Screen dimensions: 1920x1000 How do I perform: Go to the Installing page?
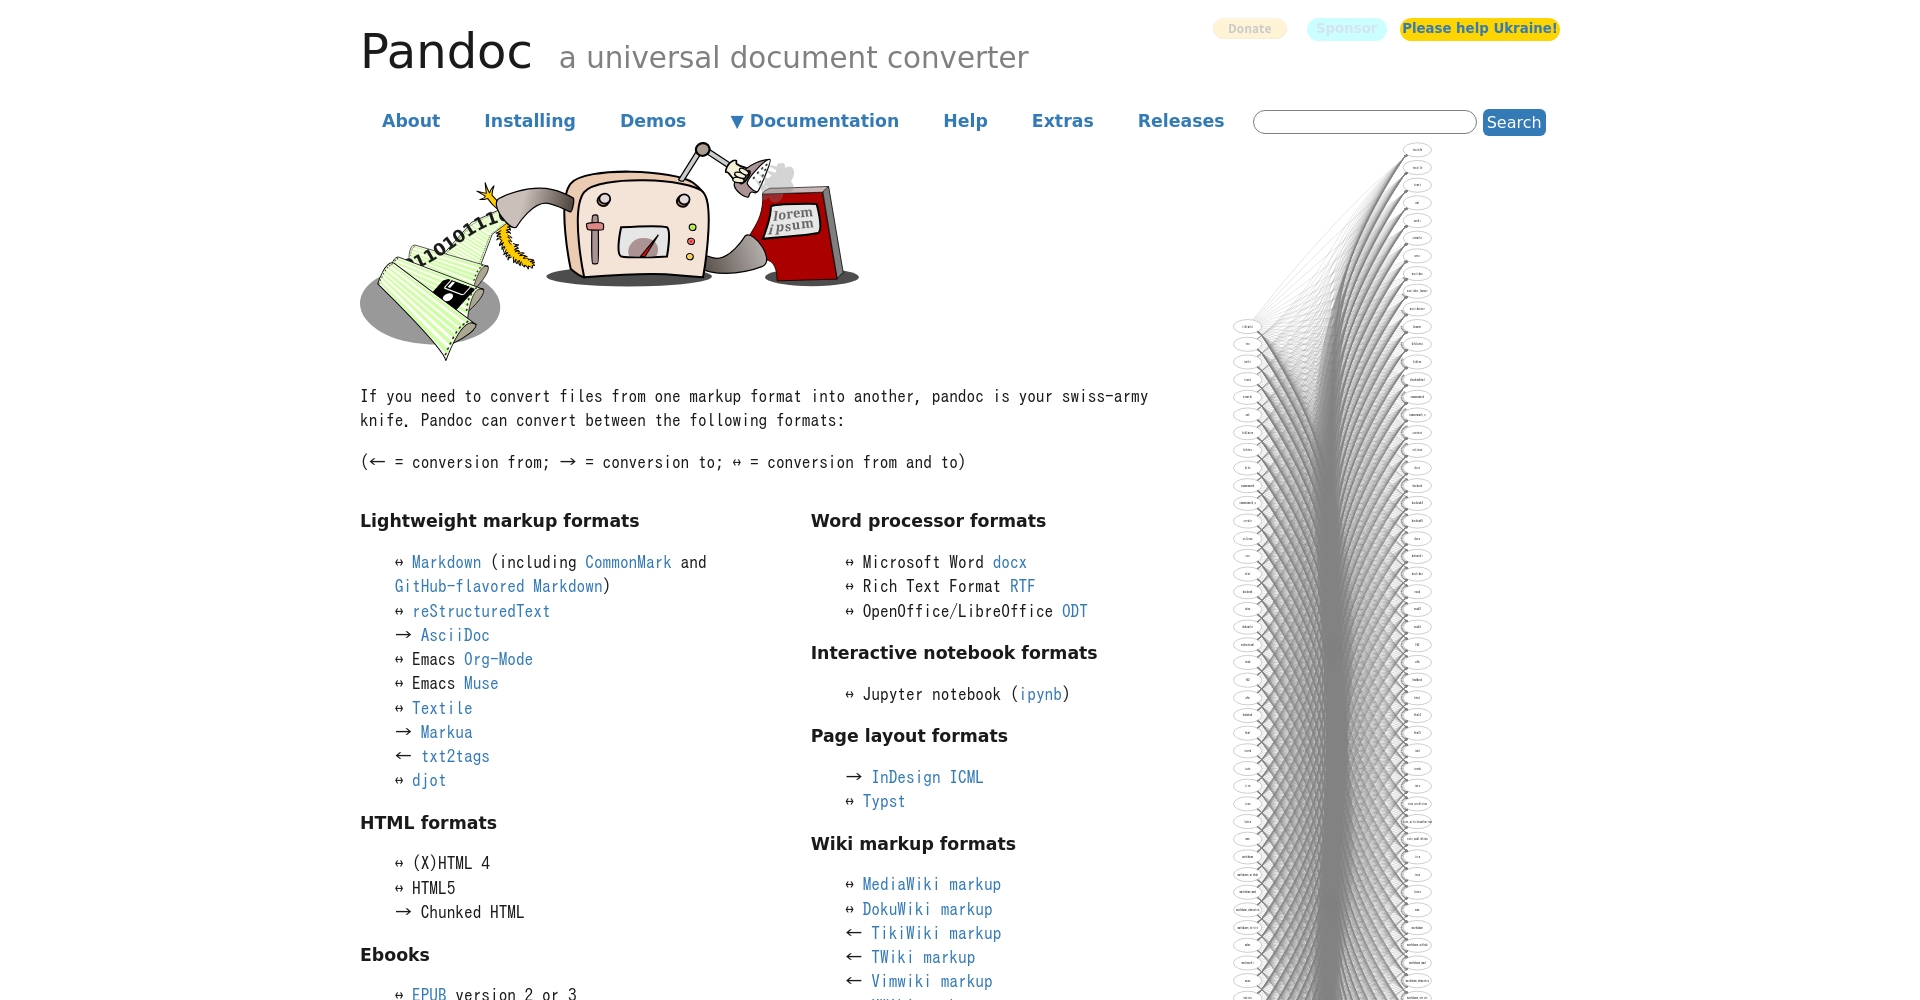tap(530, 121)
